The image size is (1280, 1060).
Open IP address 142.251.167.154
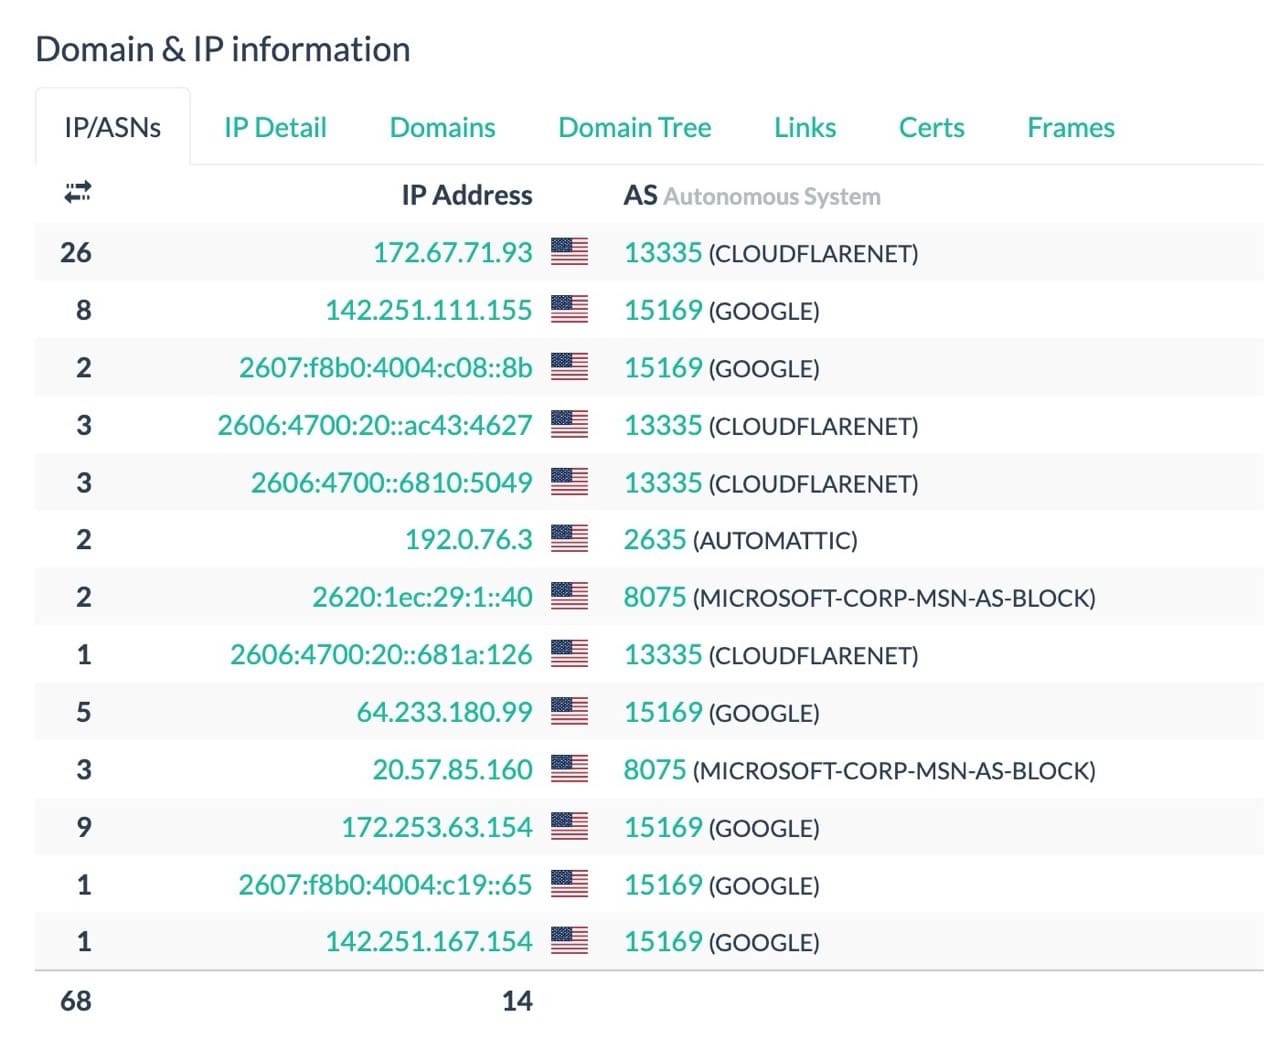point(428,942)
